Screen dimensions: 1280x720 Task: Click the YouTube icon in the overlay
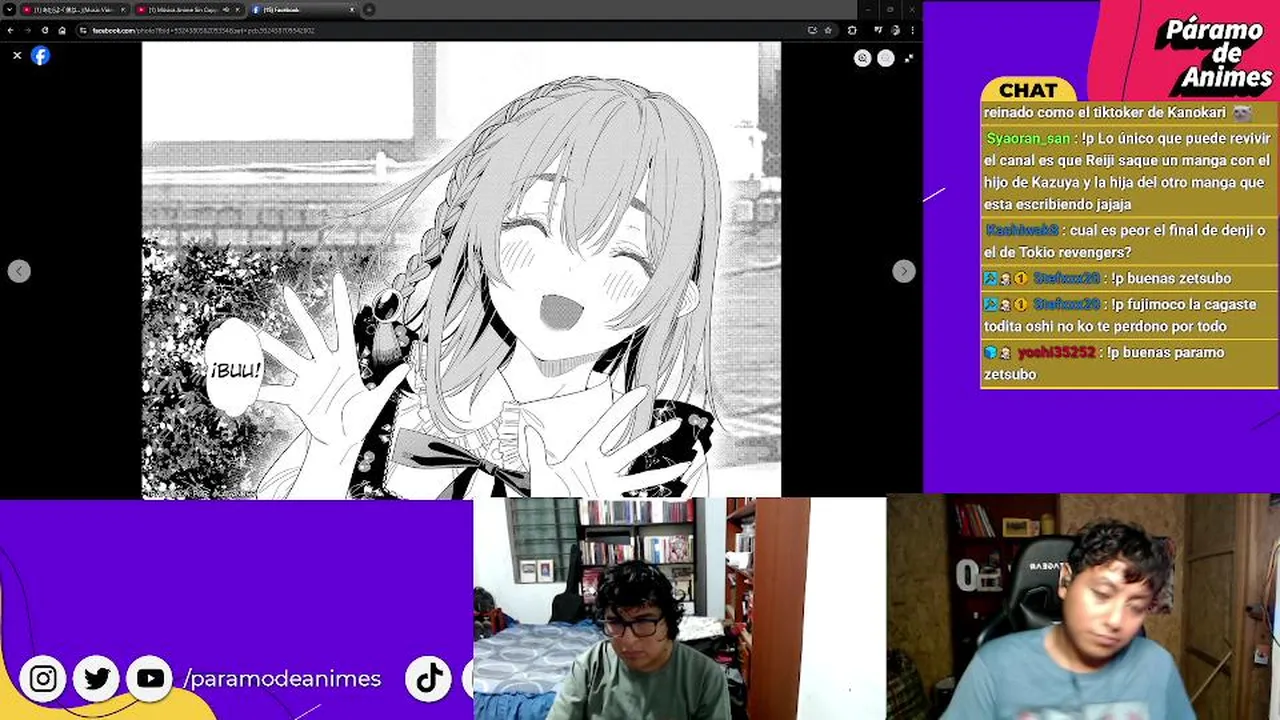[x=150, y=679]
